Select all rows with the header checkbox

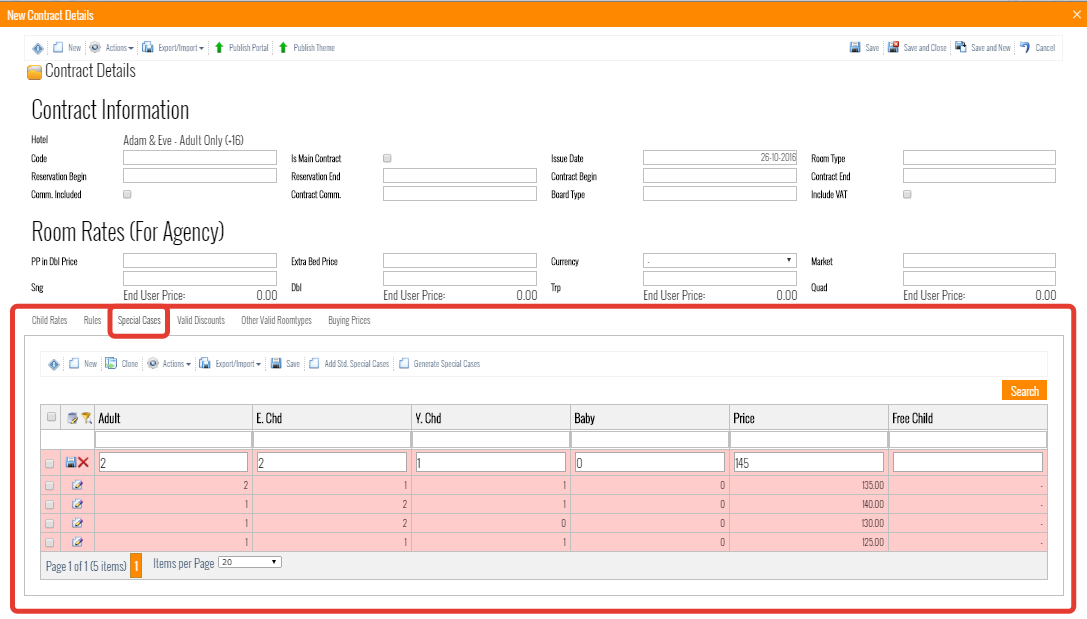51,417
